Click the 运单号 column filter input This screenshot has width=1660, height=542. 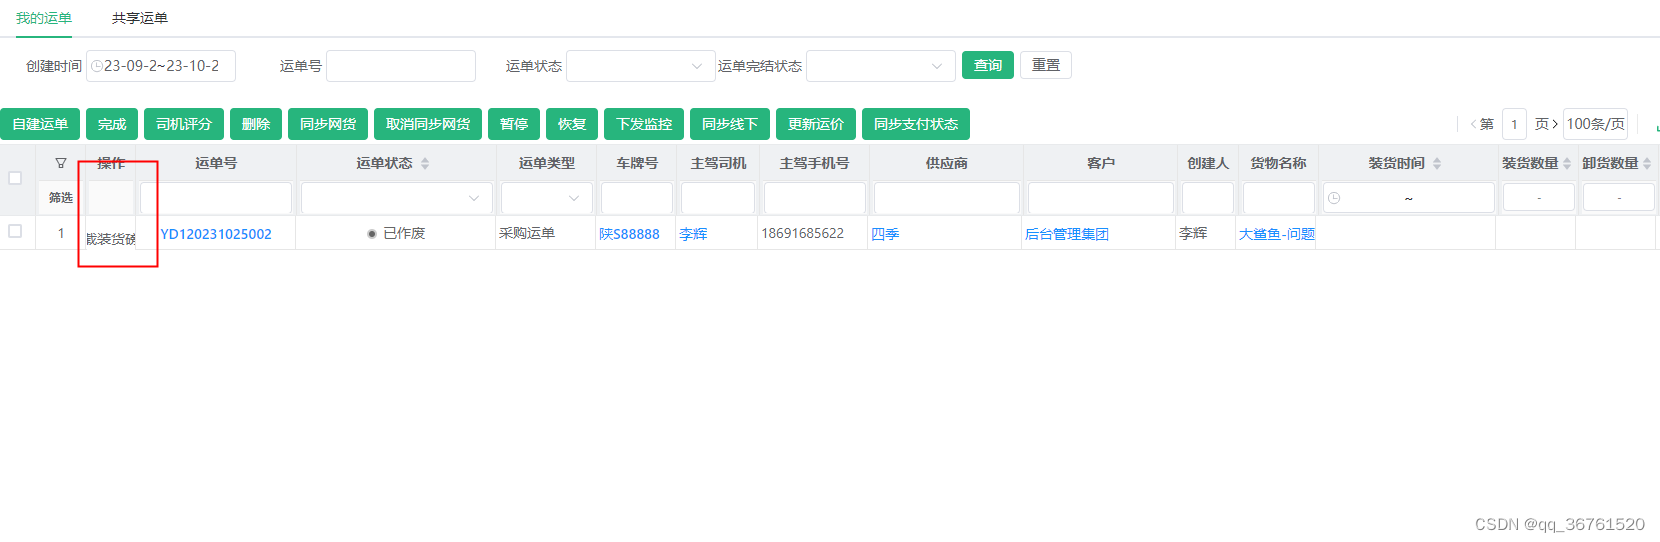(216, 198)
